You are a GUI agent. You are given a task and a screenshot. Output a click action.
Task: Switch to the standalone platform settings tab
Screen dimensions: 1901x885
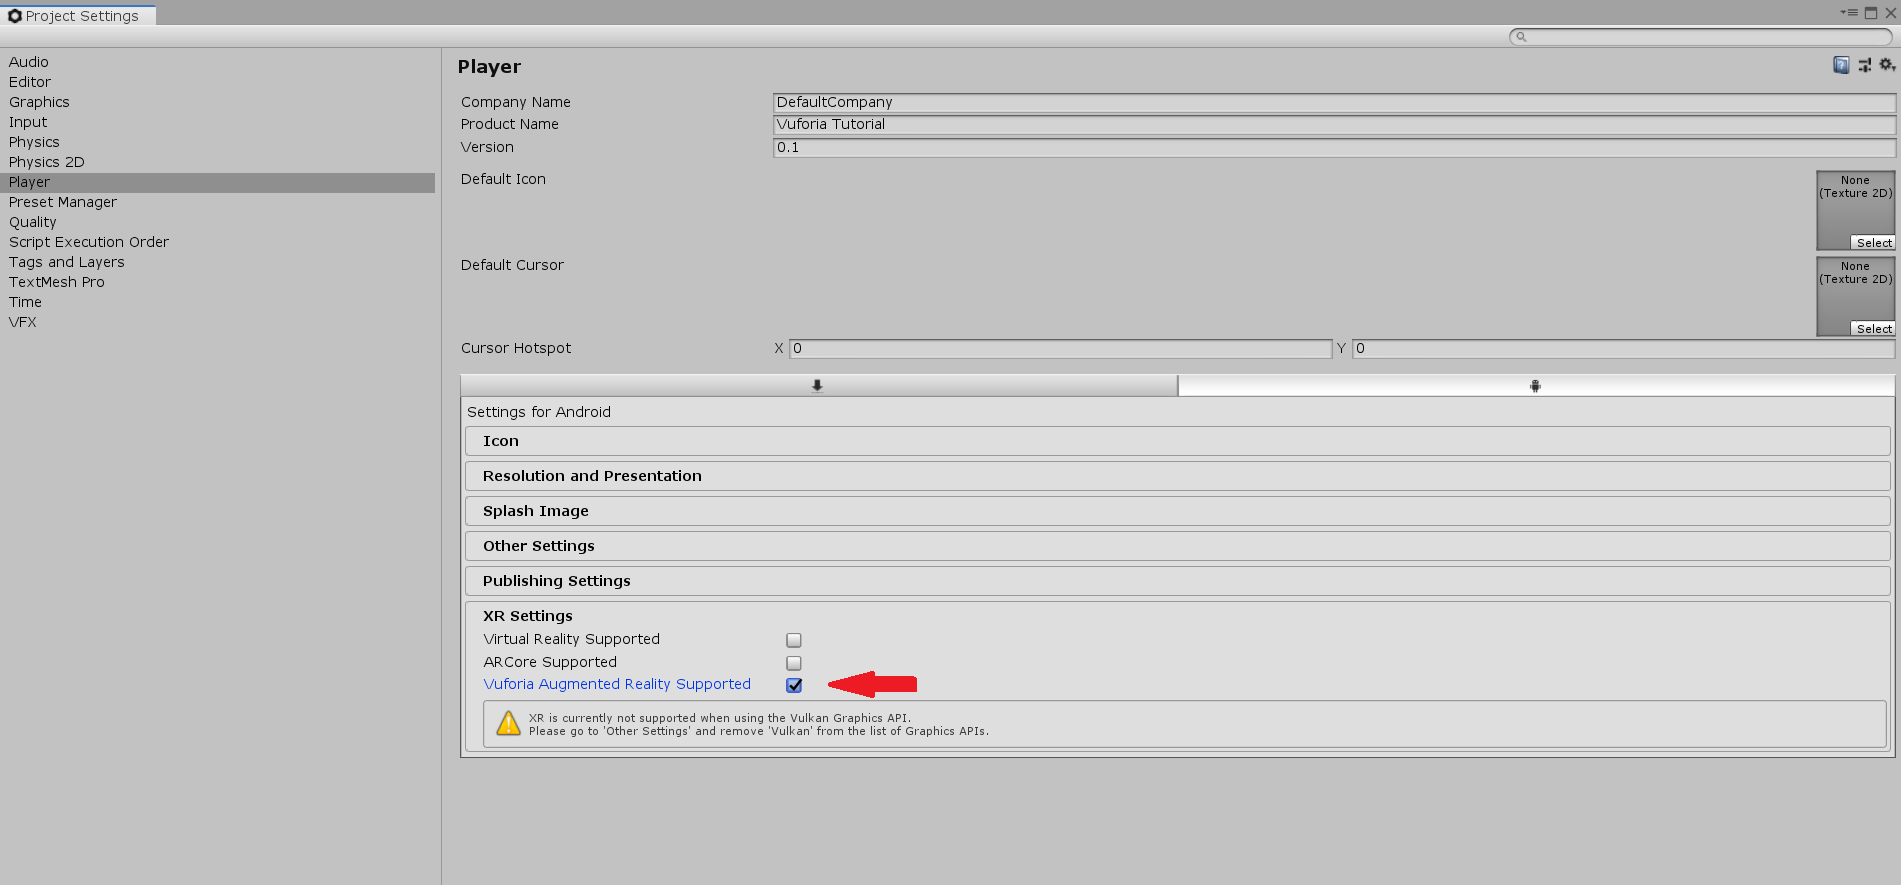(x=818, y=386)
